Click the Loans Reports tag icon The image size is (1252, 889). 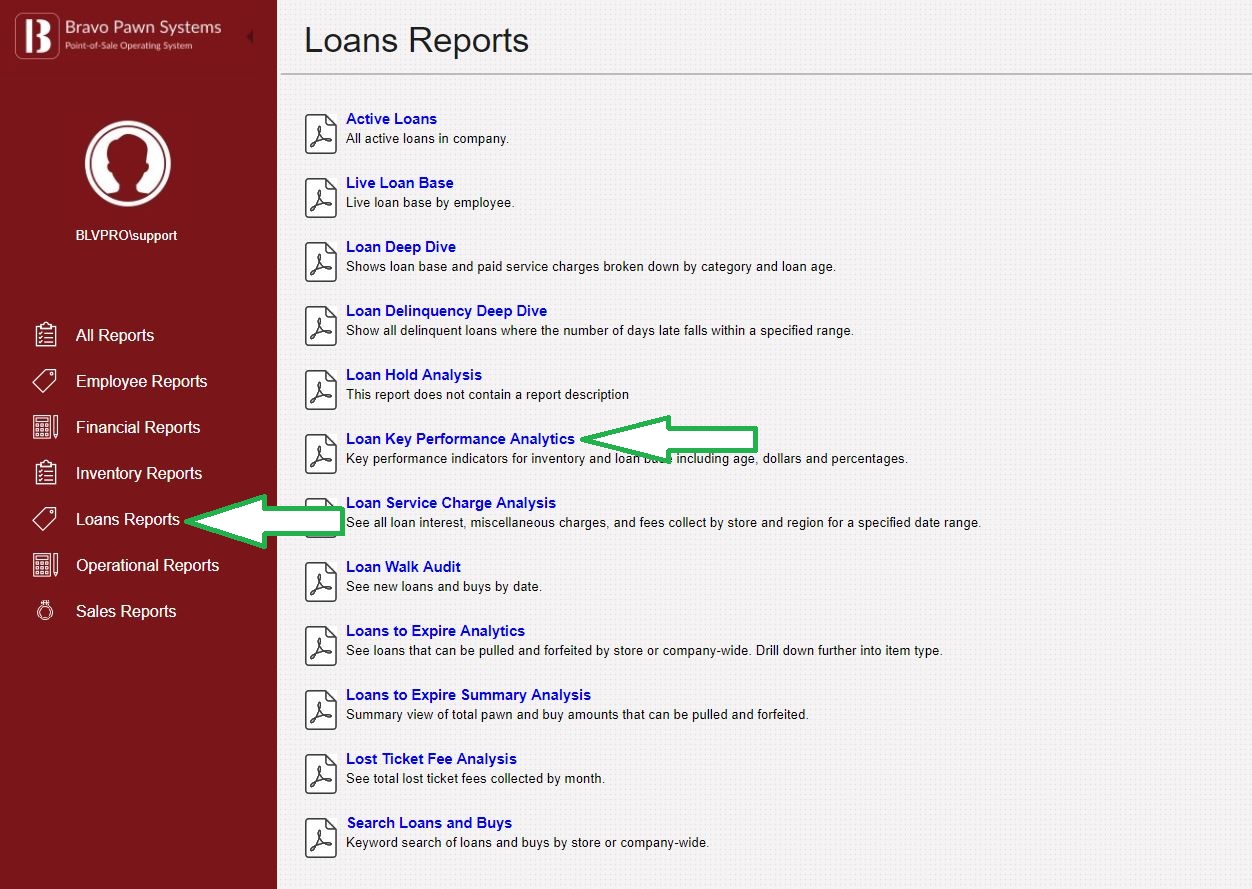point(45,519)
